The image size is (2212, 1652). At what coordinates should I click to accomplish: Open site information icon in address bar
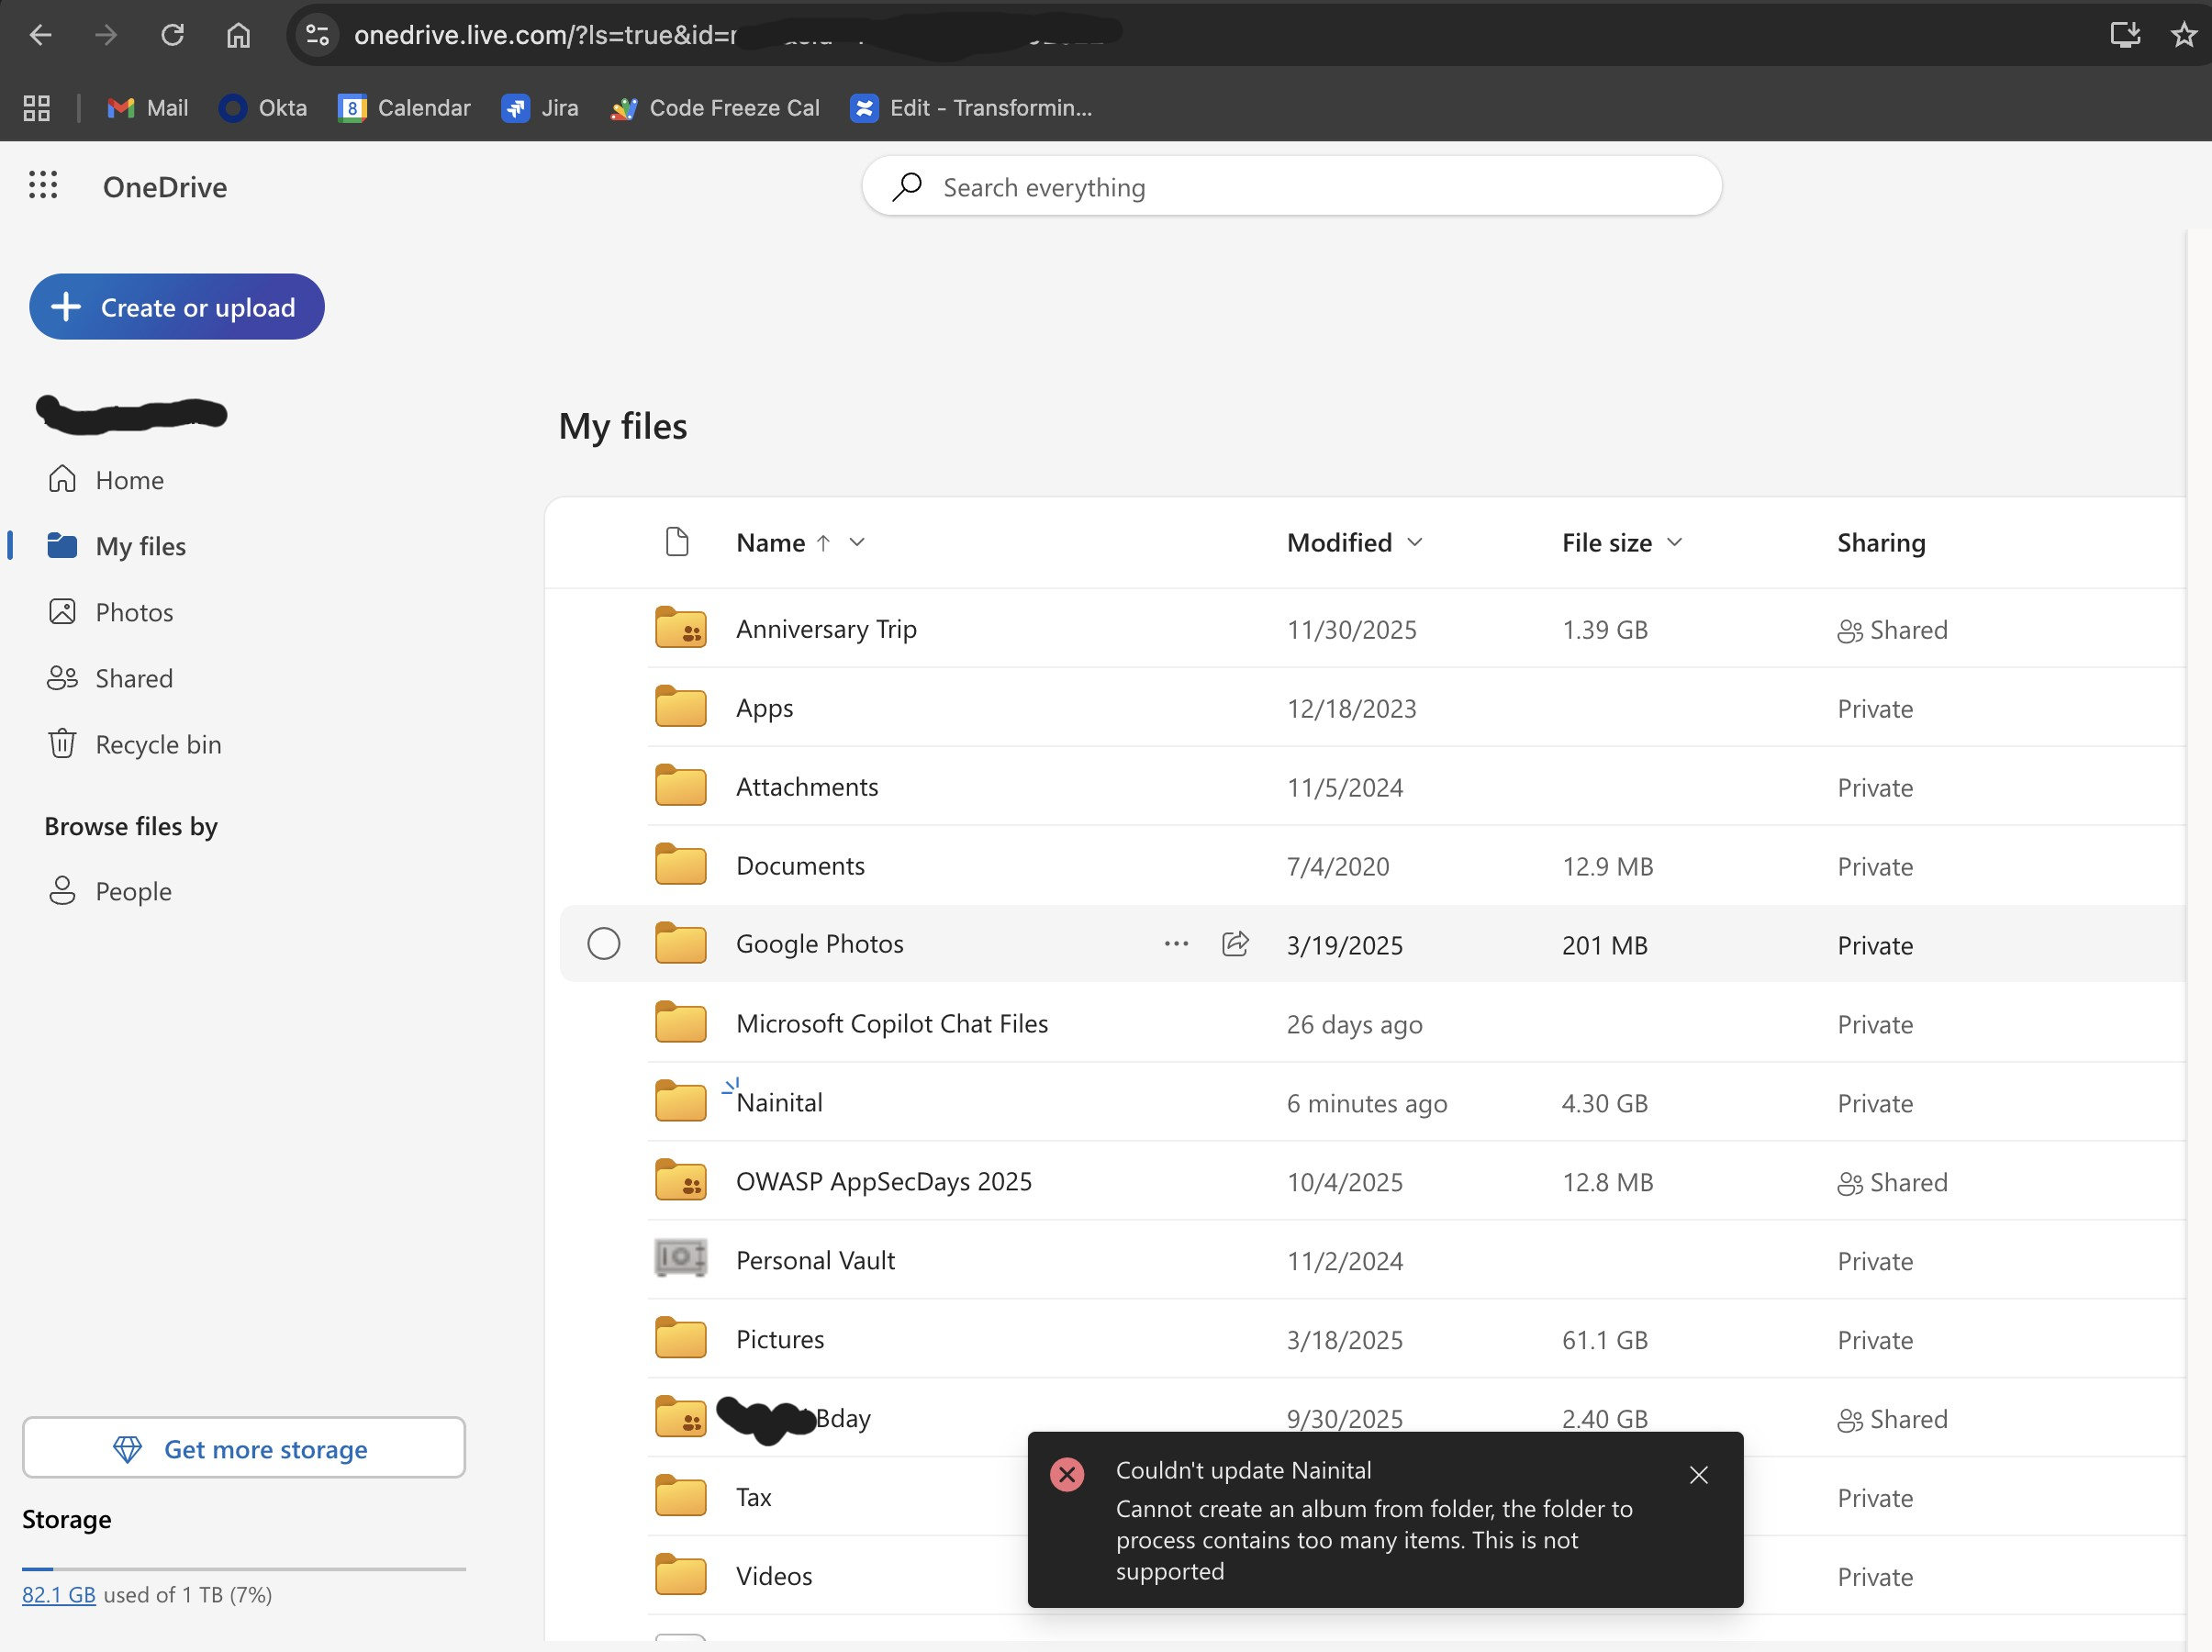(x=318, y=35)
